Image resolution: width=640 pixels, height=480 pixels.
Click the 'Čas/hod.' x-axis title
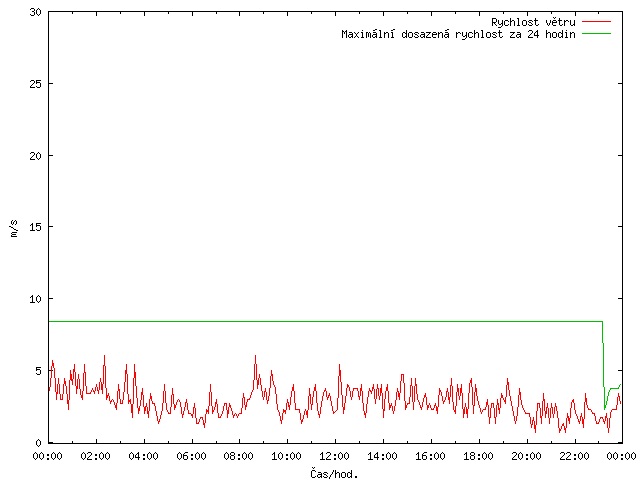pos(334,474)
